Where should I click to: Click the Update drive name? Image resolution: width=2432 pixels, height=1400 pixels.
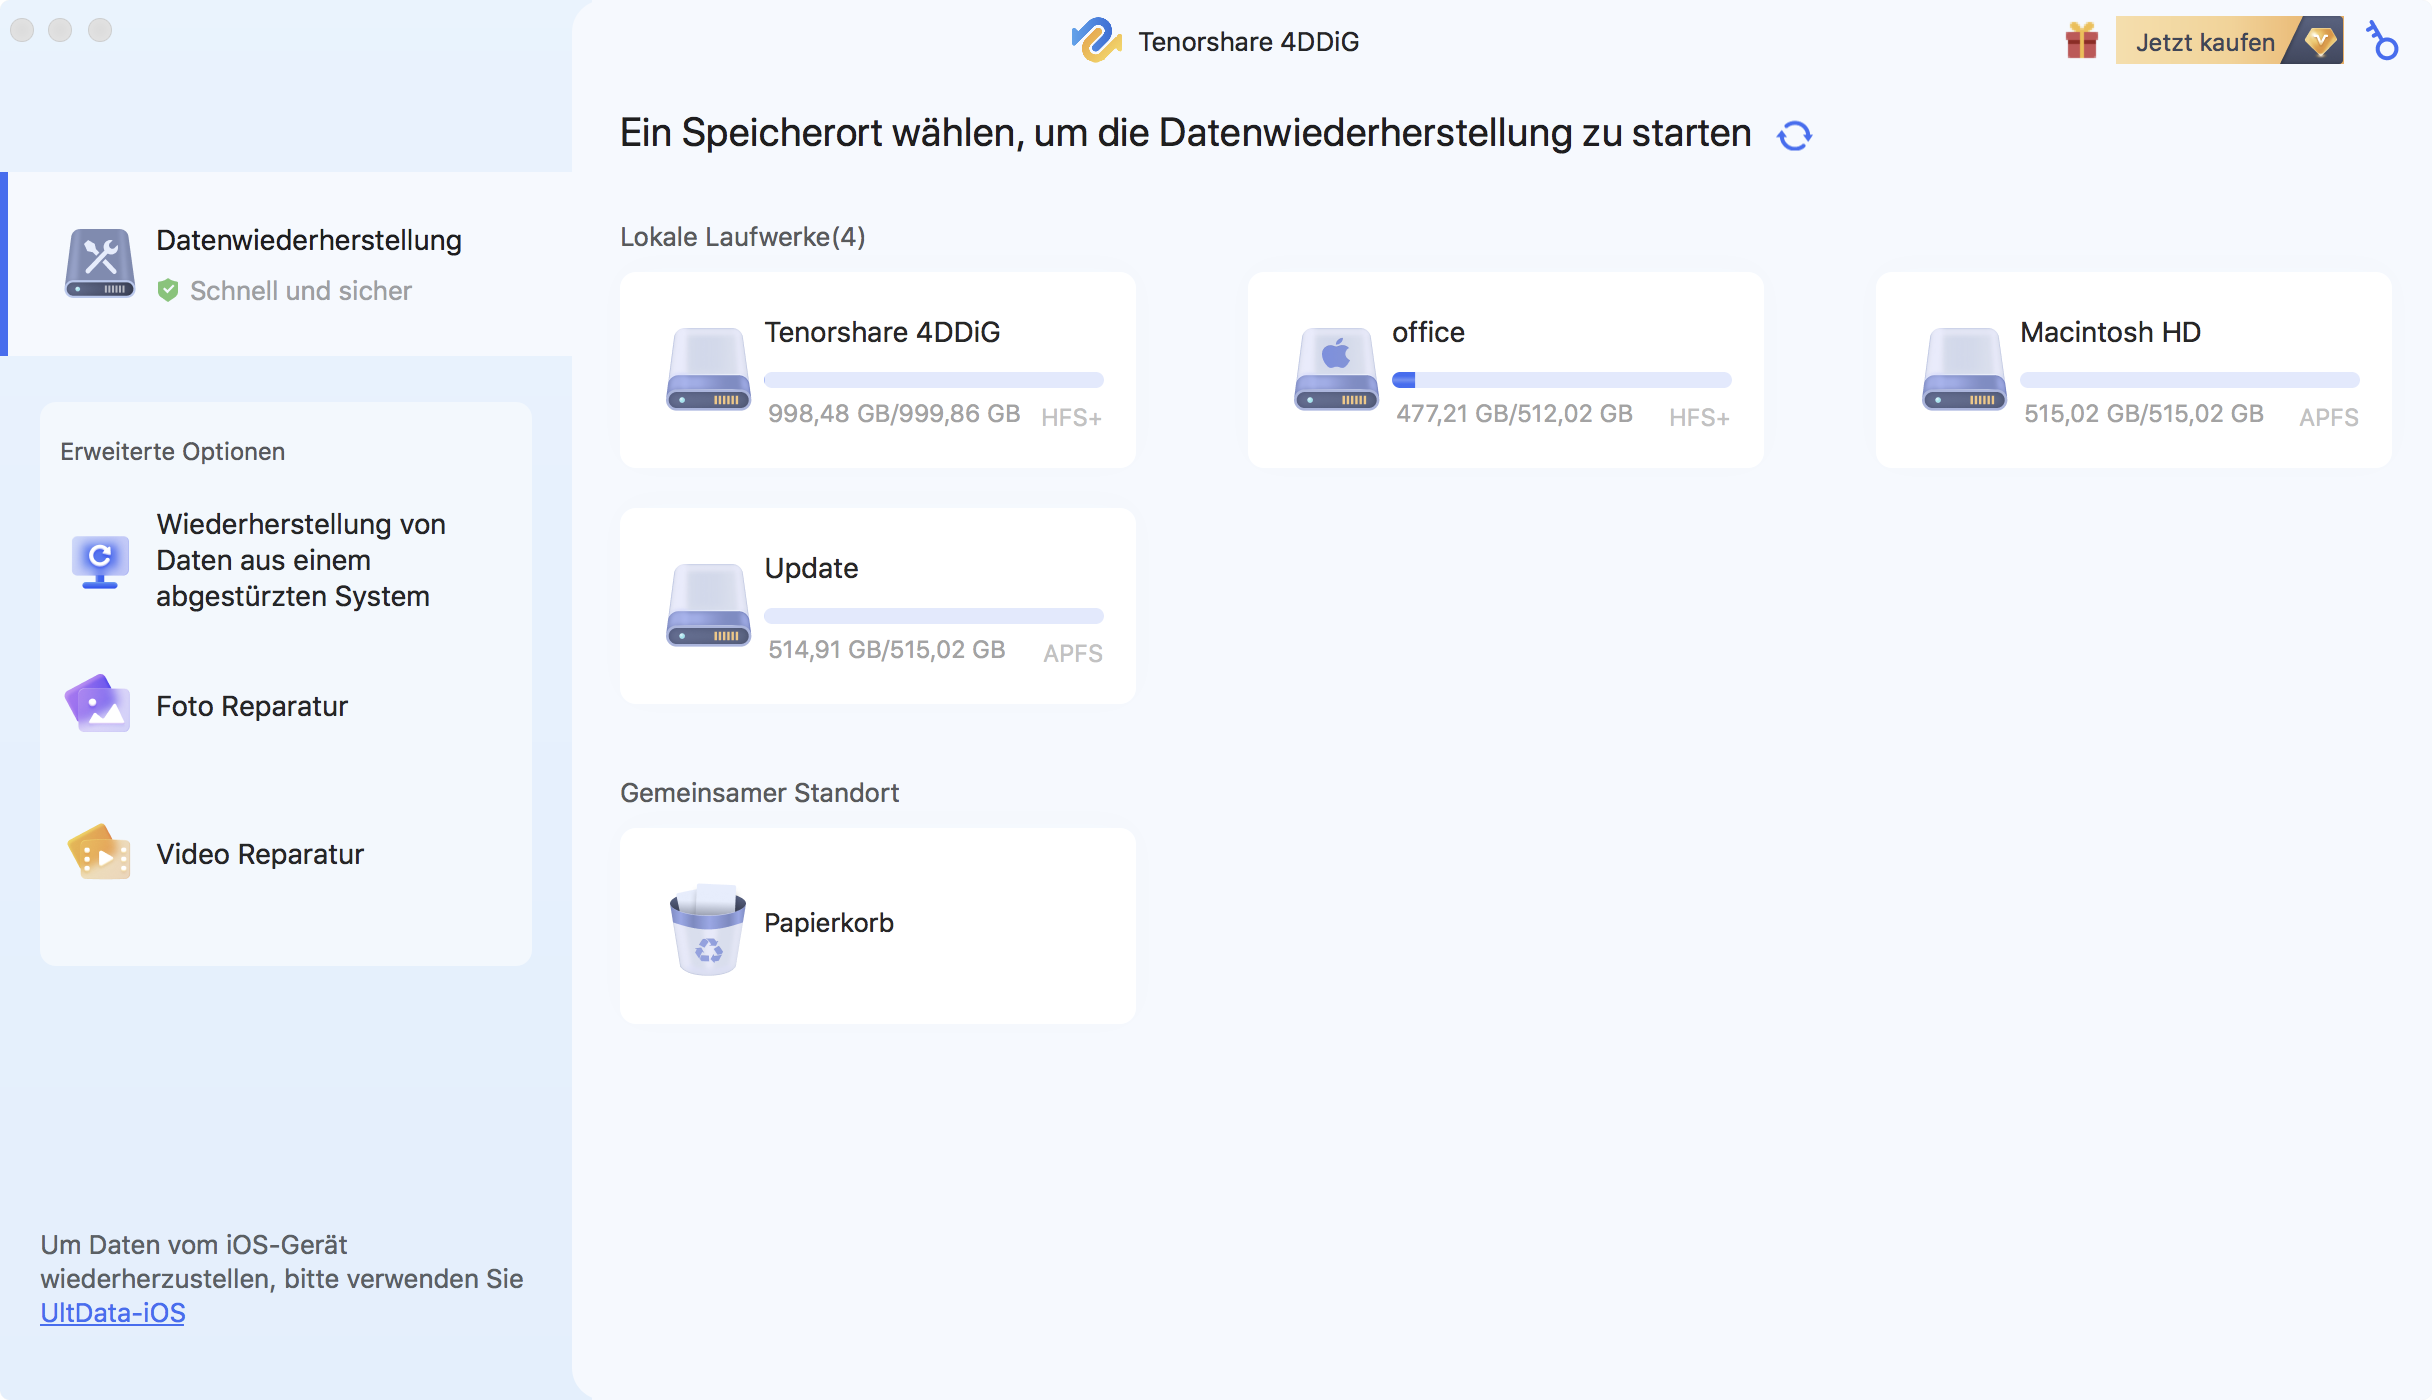coord(811,568)
